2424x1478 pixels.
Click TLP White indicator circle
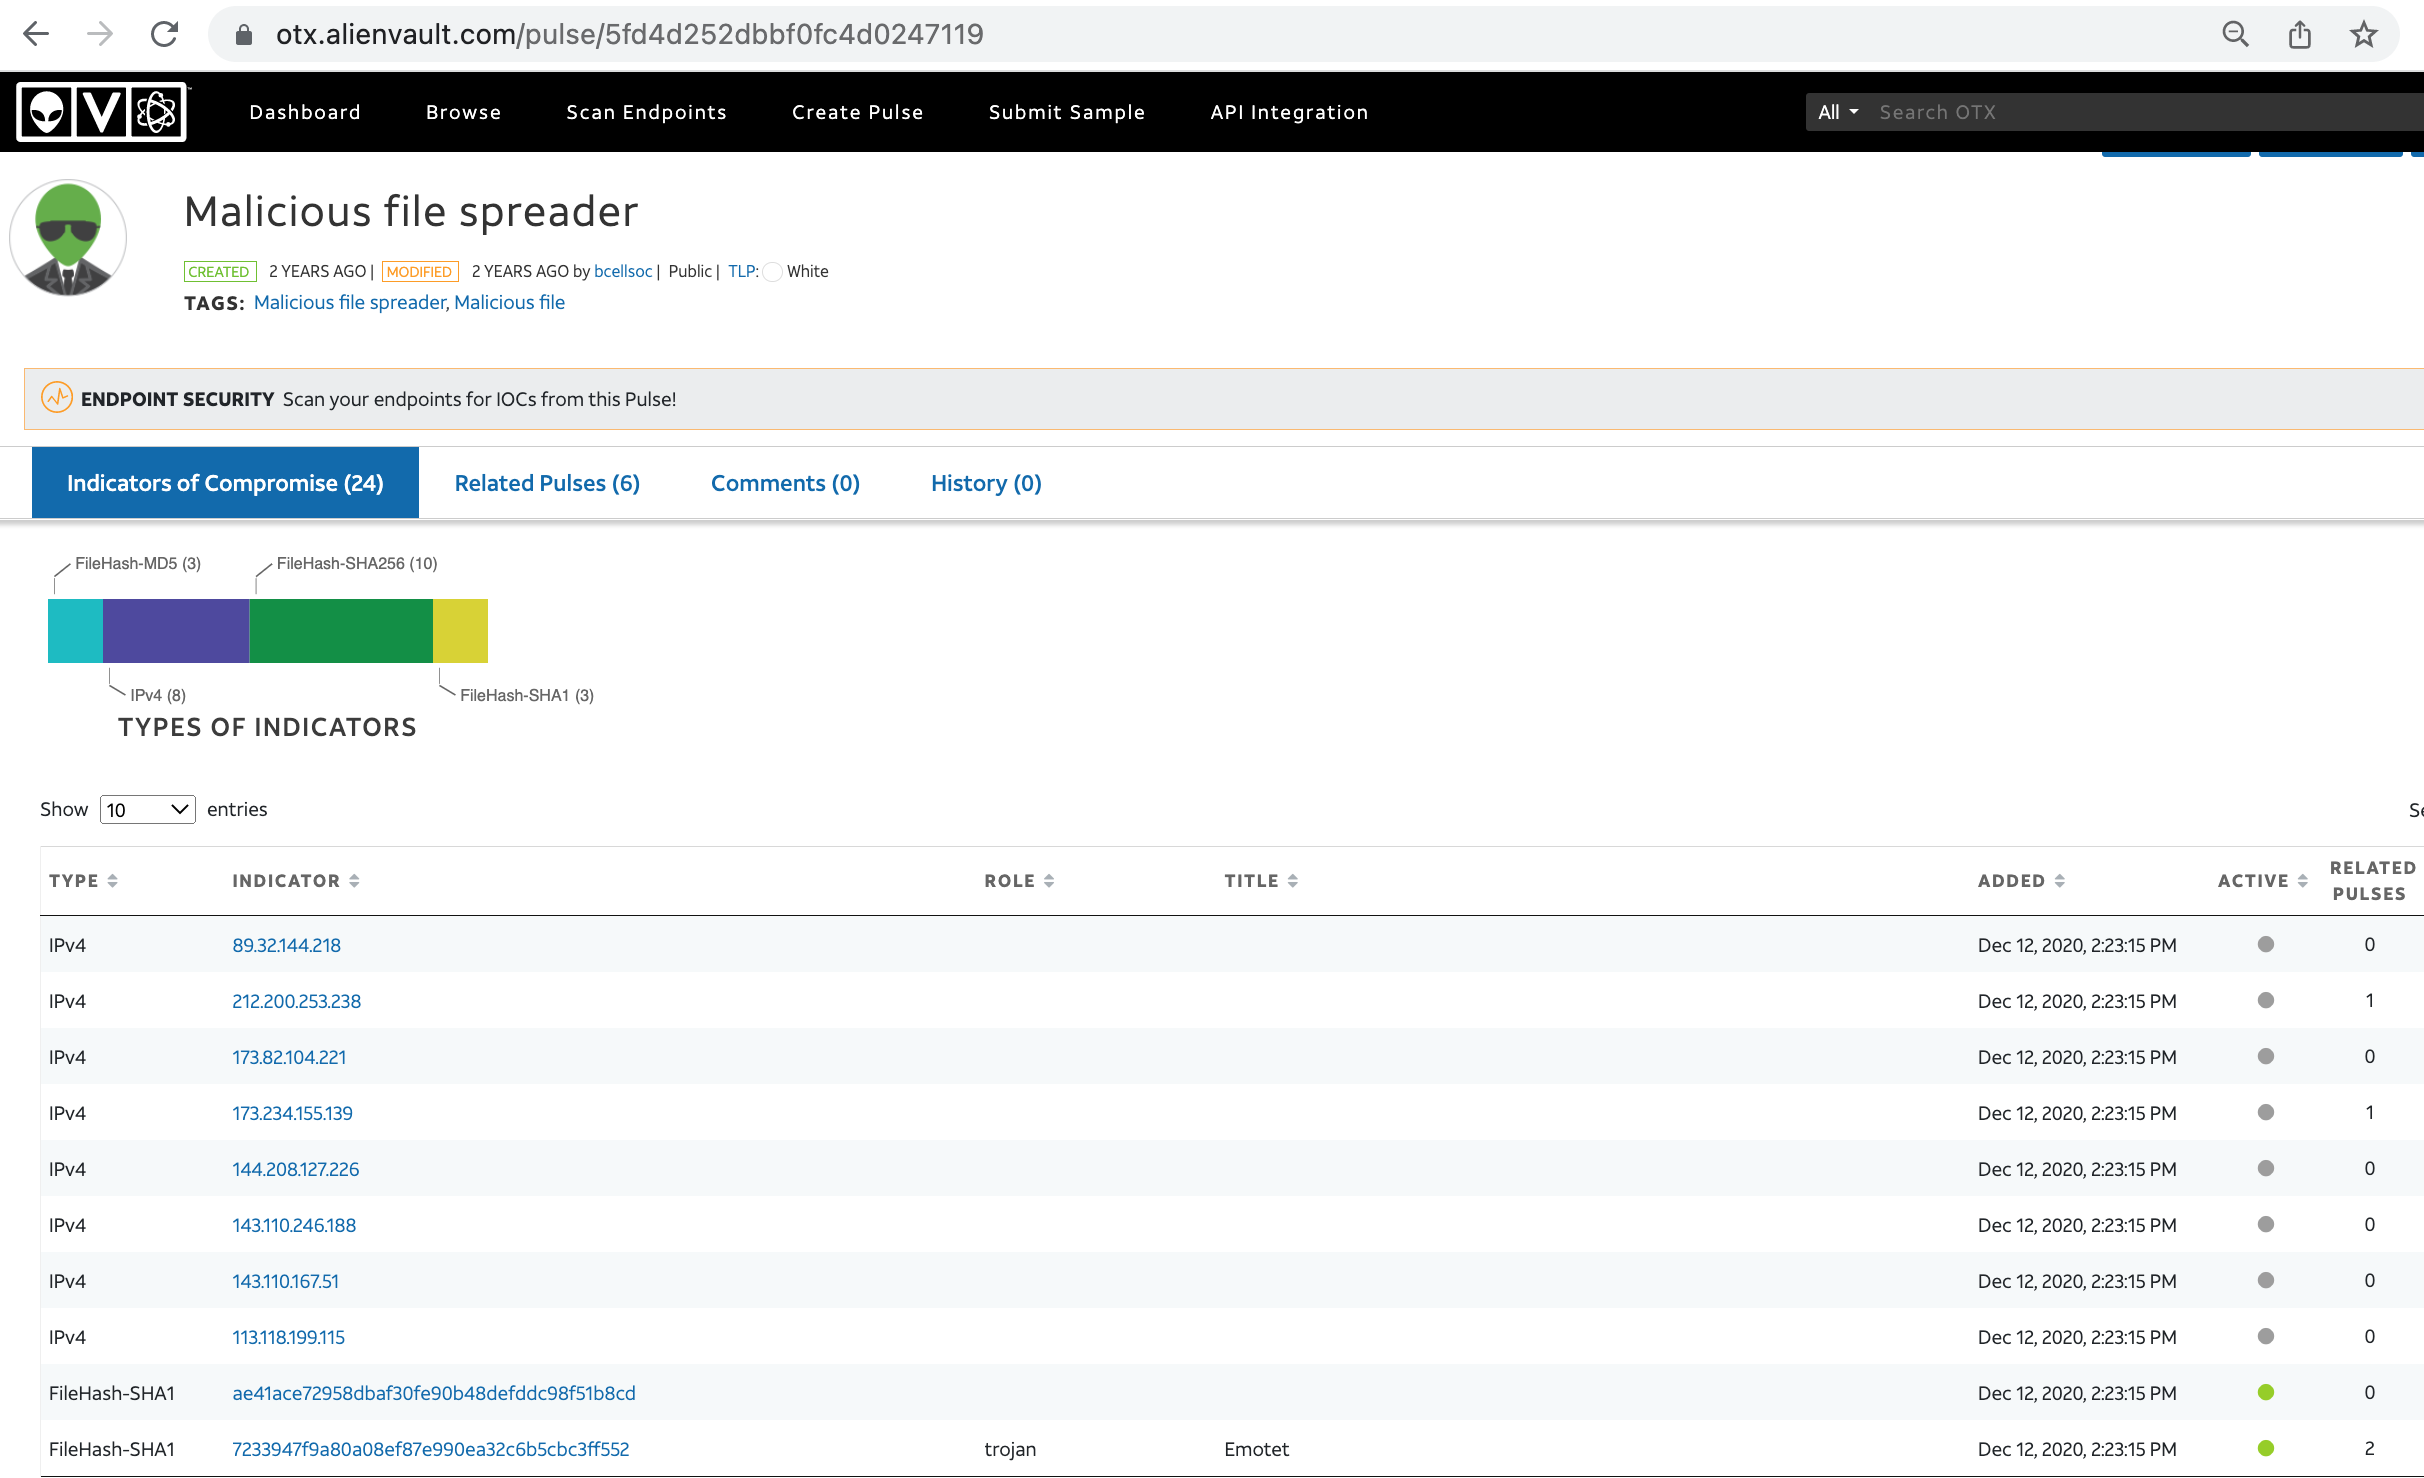tap(772, 272)
